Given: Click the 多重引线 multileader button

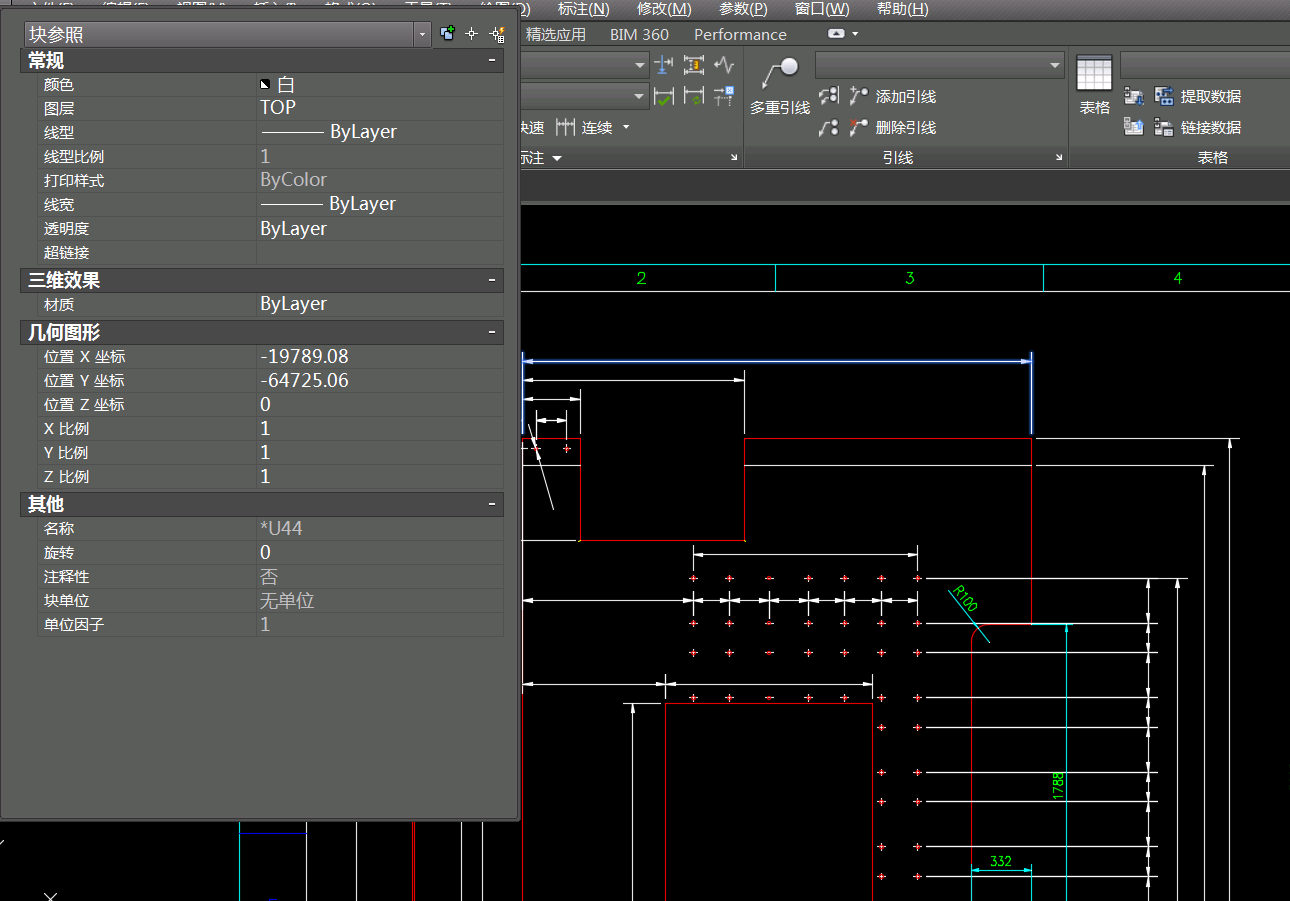Looking at the screenshot, I should 780,87.
